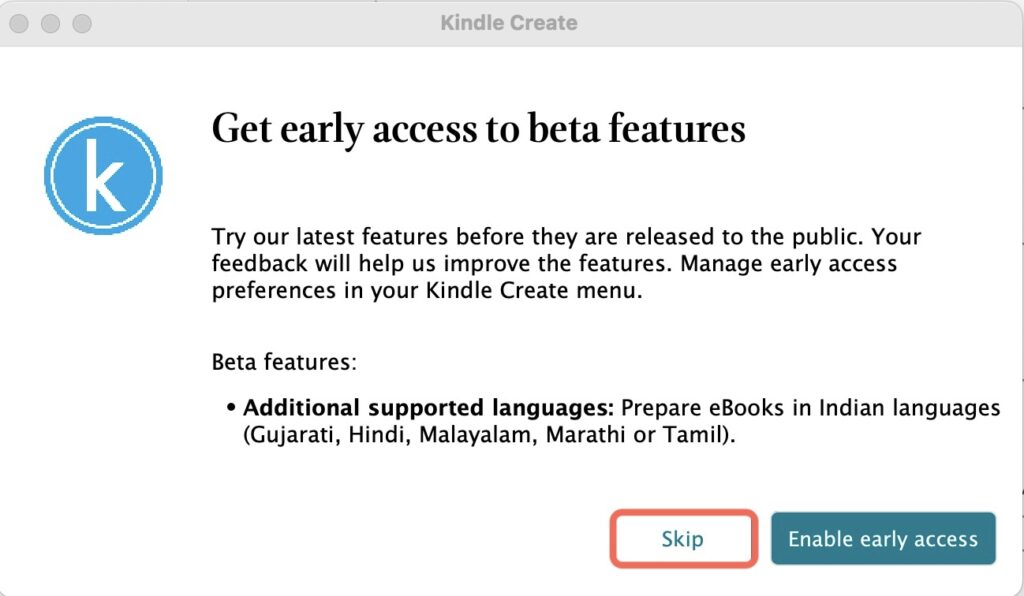The width and height of the screenshot is (1024, 596).
Task: Click the blue Kindle Create logo
Action: [103, 176]
